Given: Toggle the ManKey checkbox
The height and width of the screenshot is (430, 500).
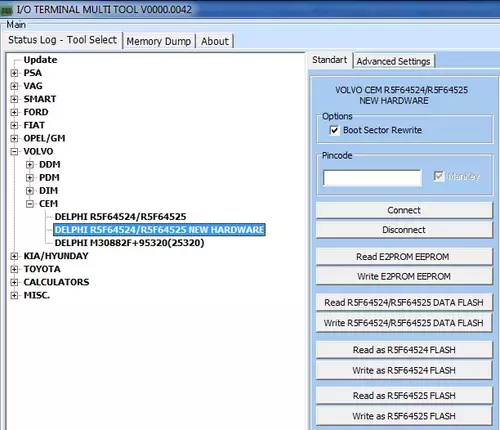Looking at the screenshot, I should [x=439, y=176].
